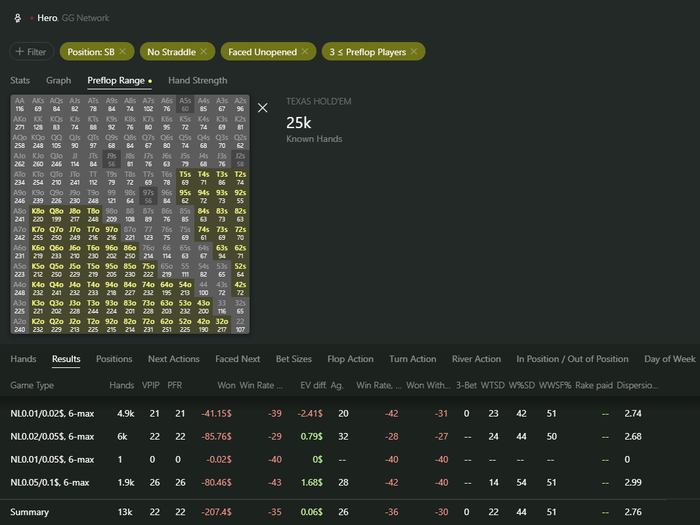Select the NL0.05/0.1$, 6-max row
Screen dimensions: 700x525
coord(350,483)
